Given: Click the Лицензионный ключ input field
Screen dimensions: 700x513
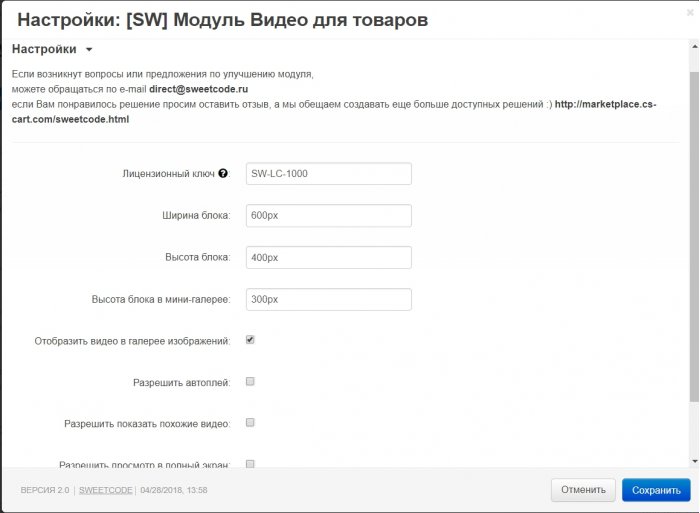Looking at the screenshot, I should click(x=329, y=174).
